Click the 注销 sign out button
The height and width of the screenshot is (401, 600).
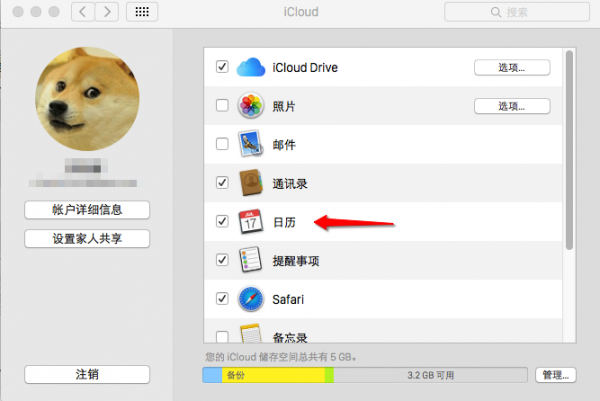pos(87,374)
